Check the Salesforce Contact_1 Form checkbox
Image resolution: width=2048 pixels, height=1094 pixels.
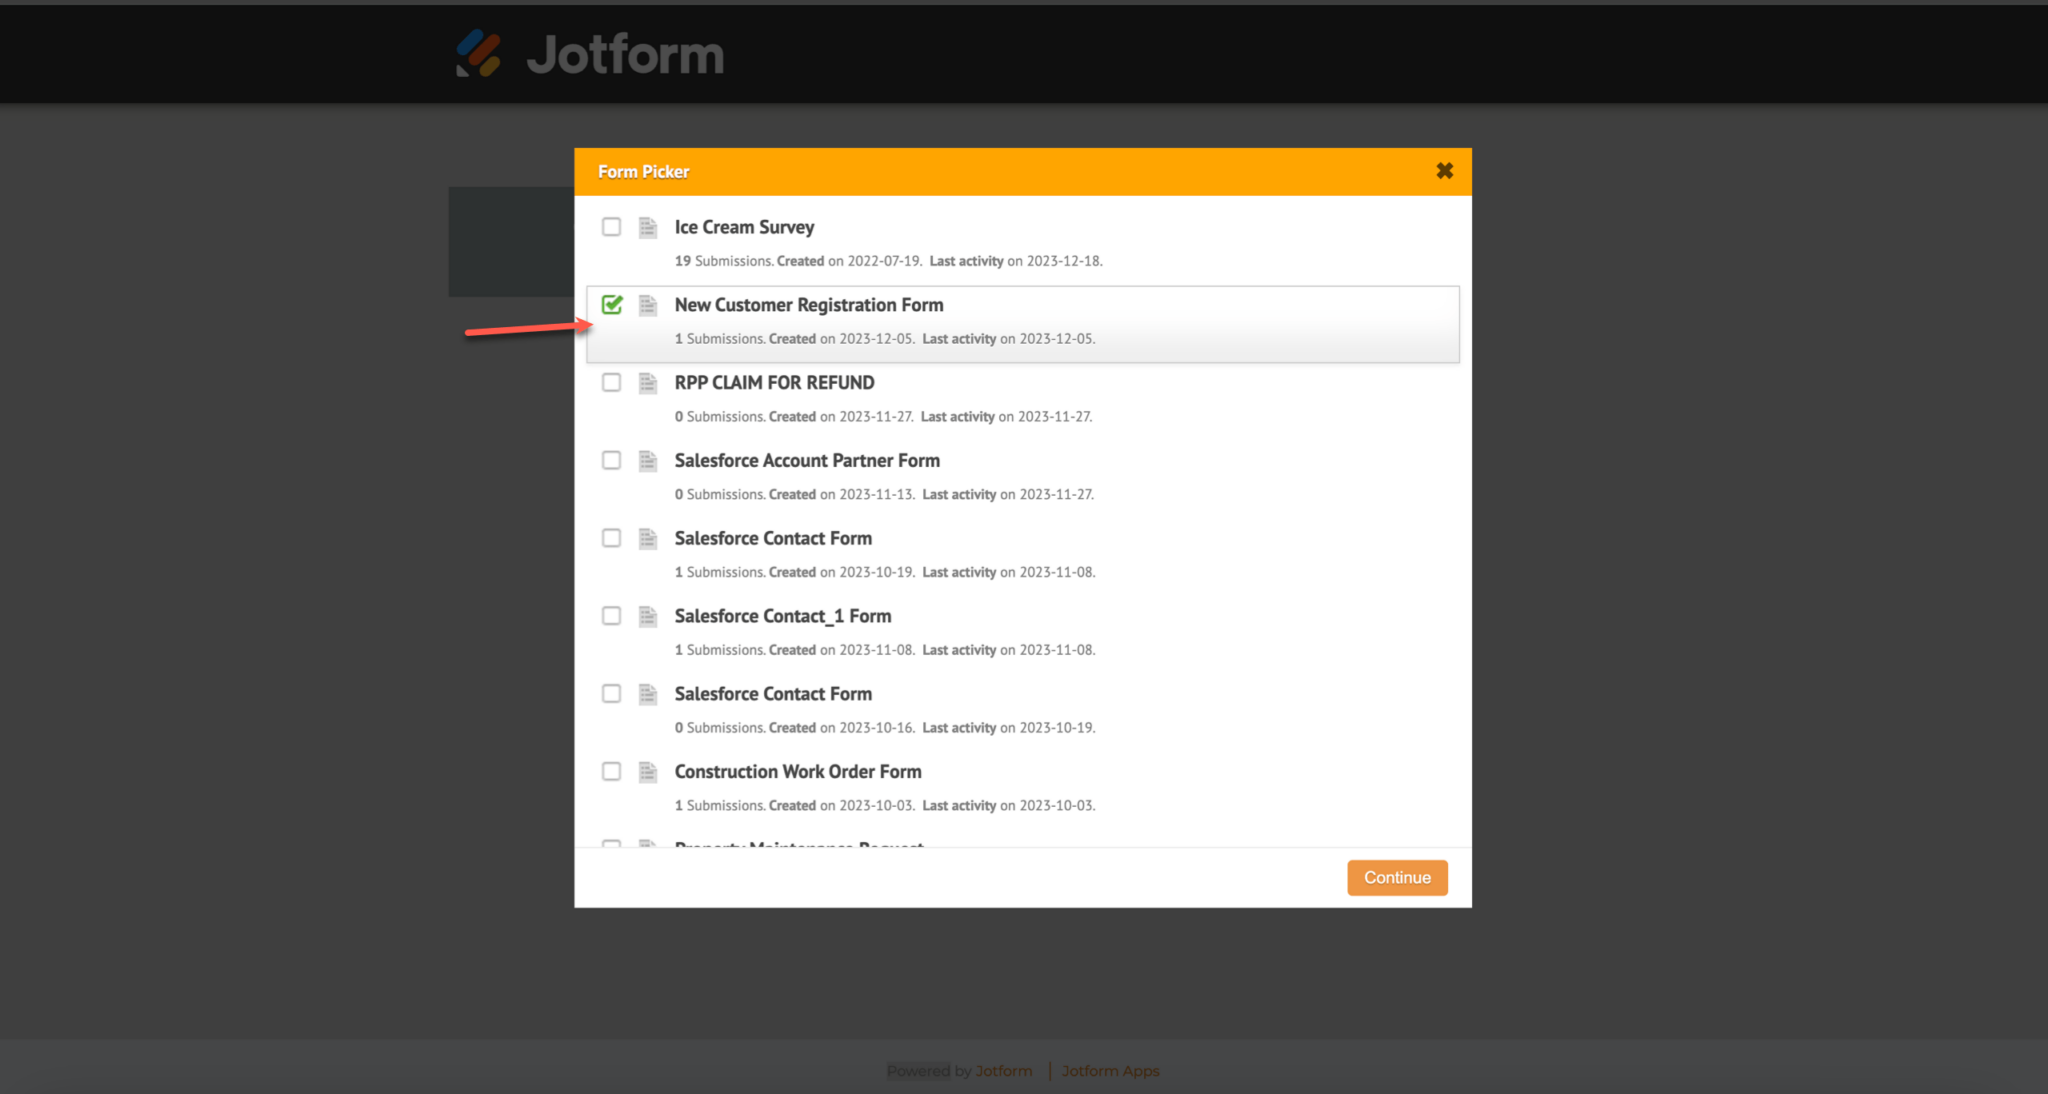pos(612,615)
